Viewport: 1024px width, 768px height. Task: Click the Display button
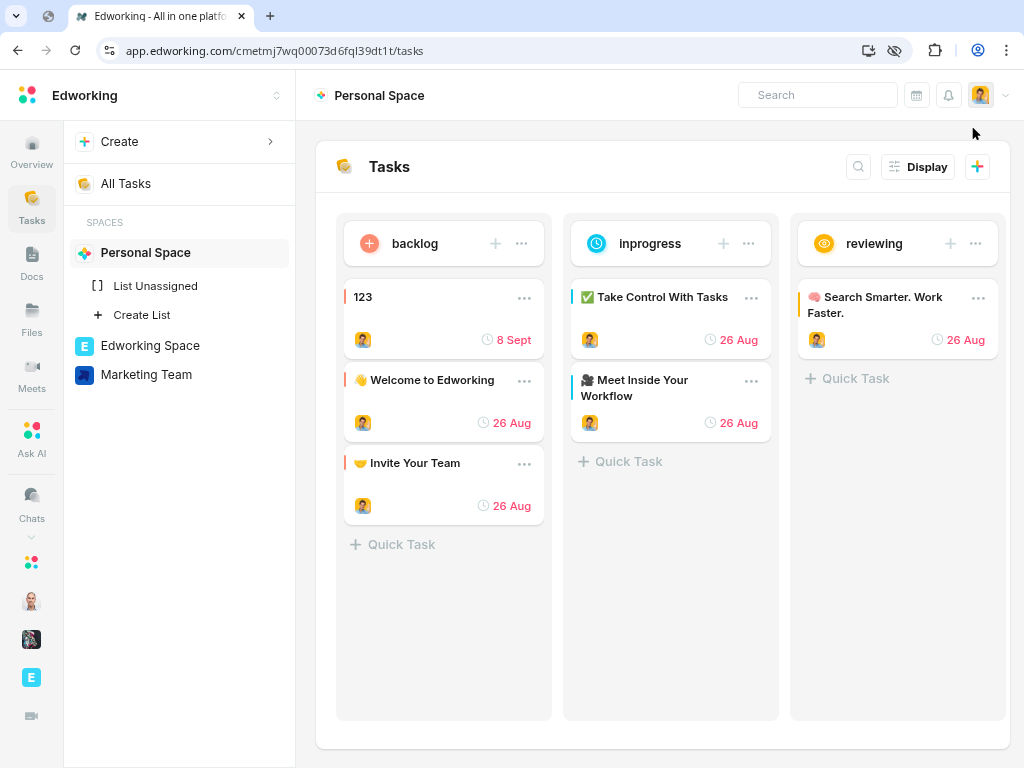[917, 167]
